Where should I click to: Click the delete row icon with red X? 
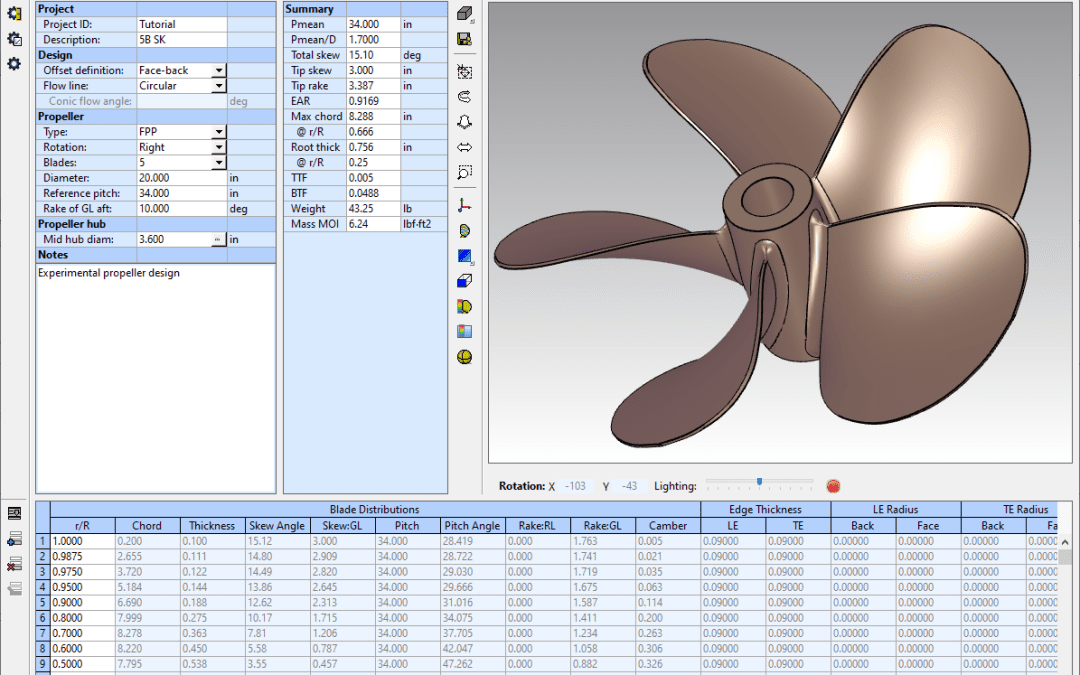[15, 564]
